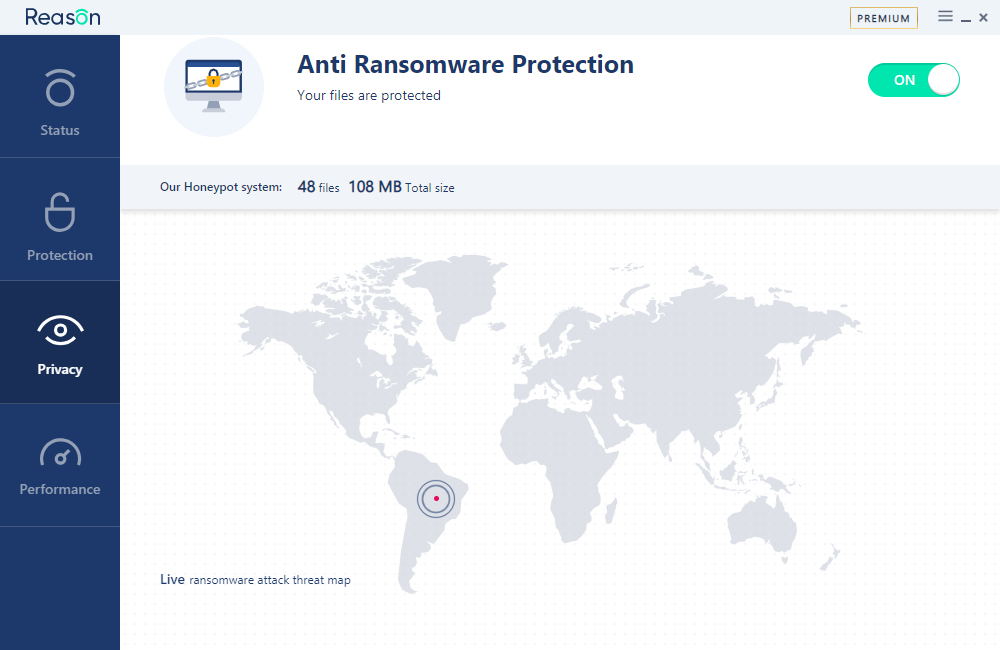Minimize the Reason window

tap(966, 19)
